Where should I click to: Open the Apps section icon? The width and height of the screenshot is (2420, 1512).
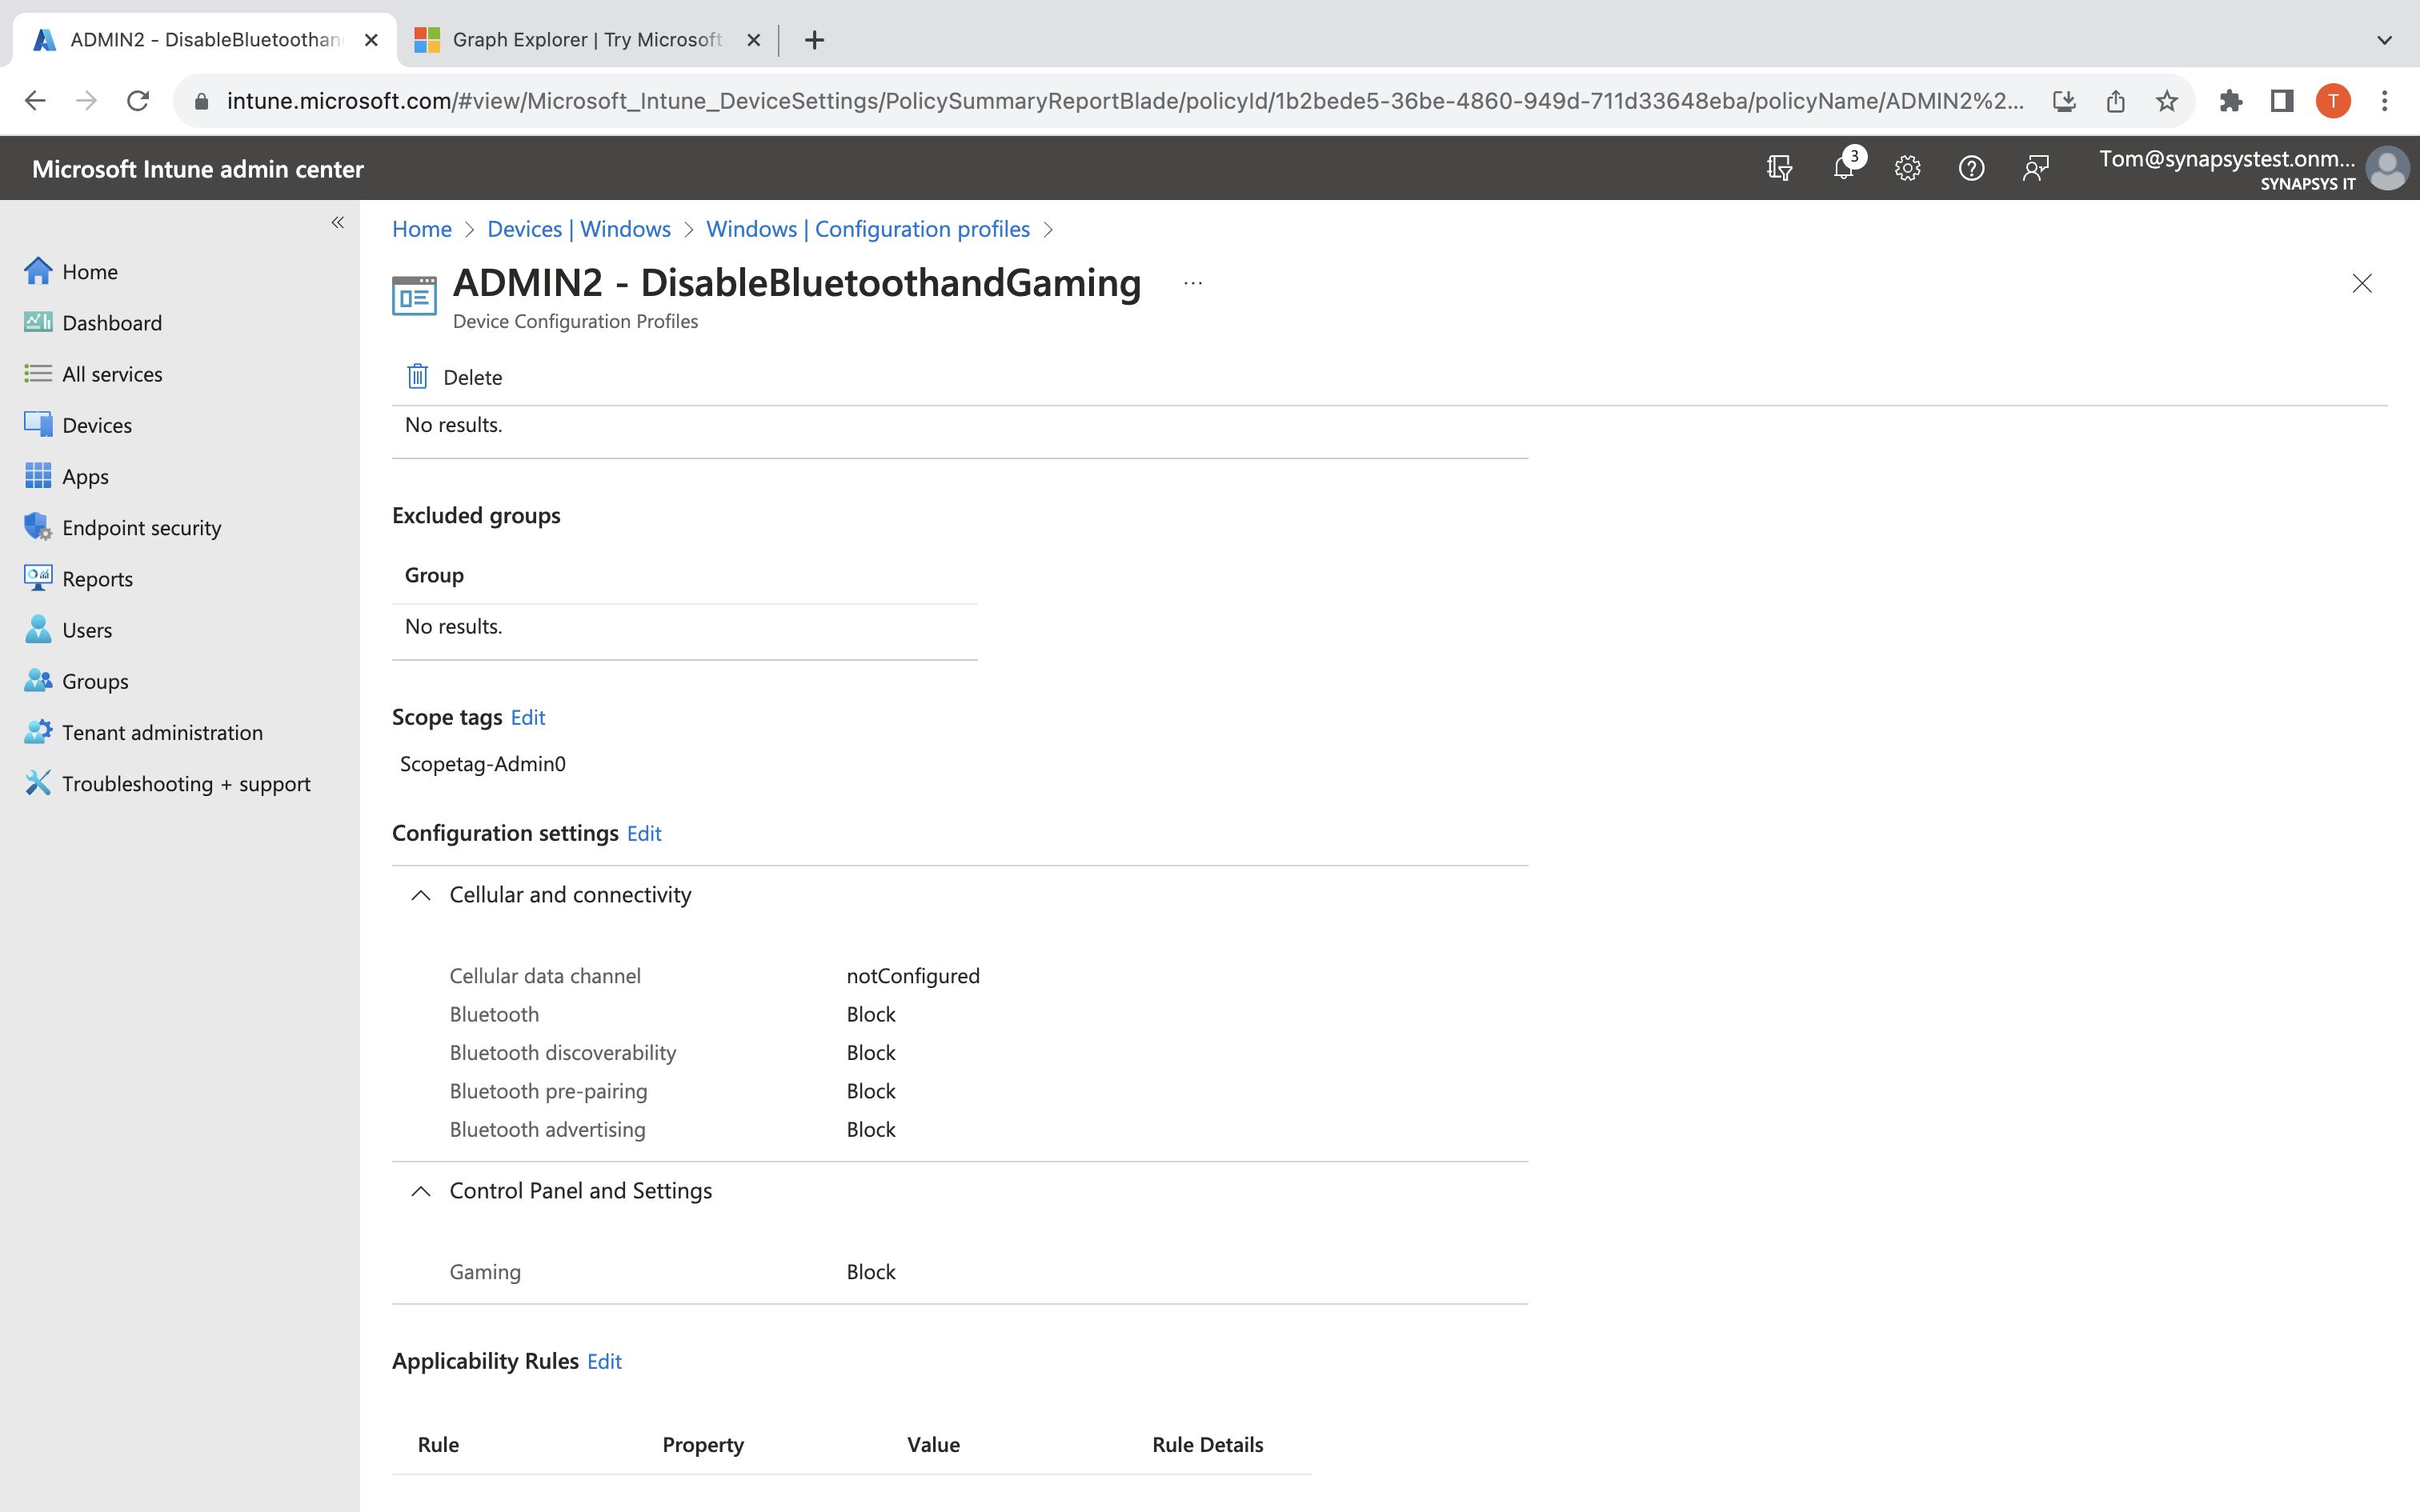pyautogui.click(x=37, y=476)
